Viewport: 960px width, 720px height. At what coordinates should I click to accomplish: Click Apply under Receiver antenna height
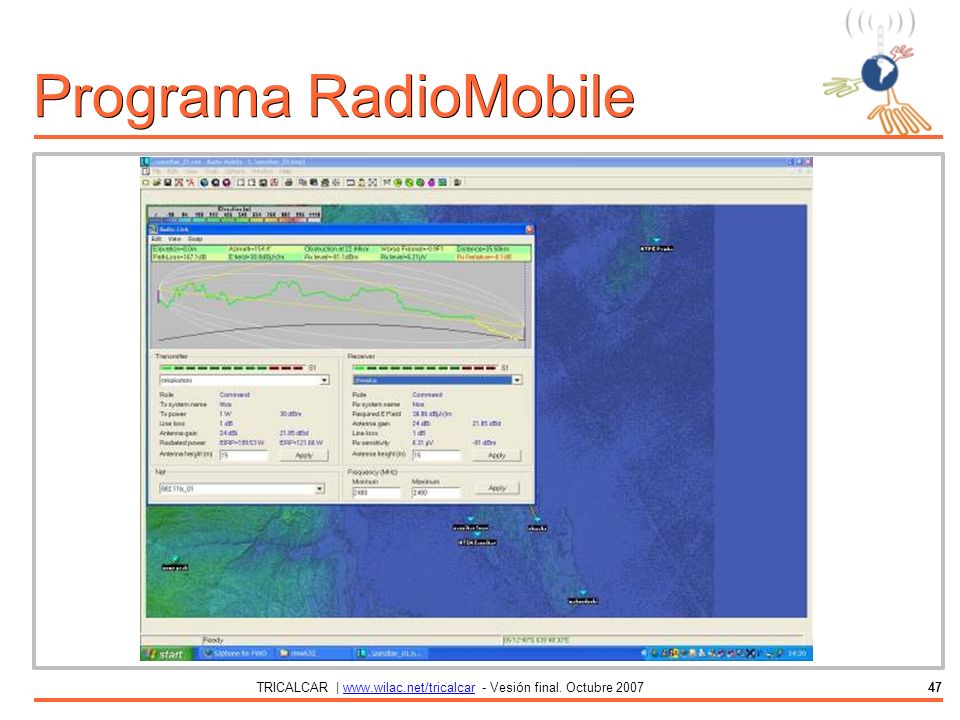point(497,456)
